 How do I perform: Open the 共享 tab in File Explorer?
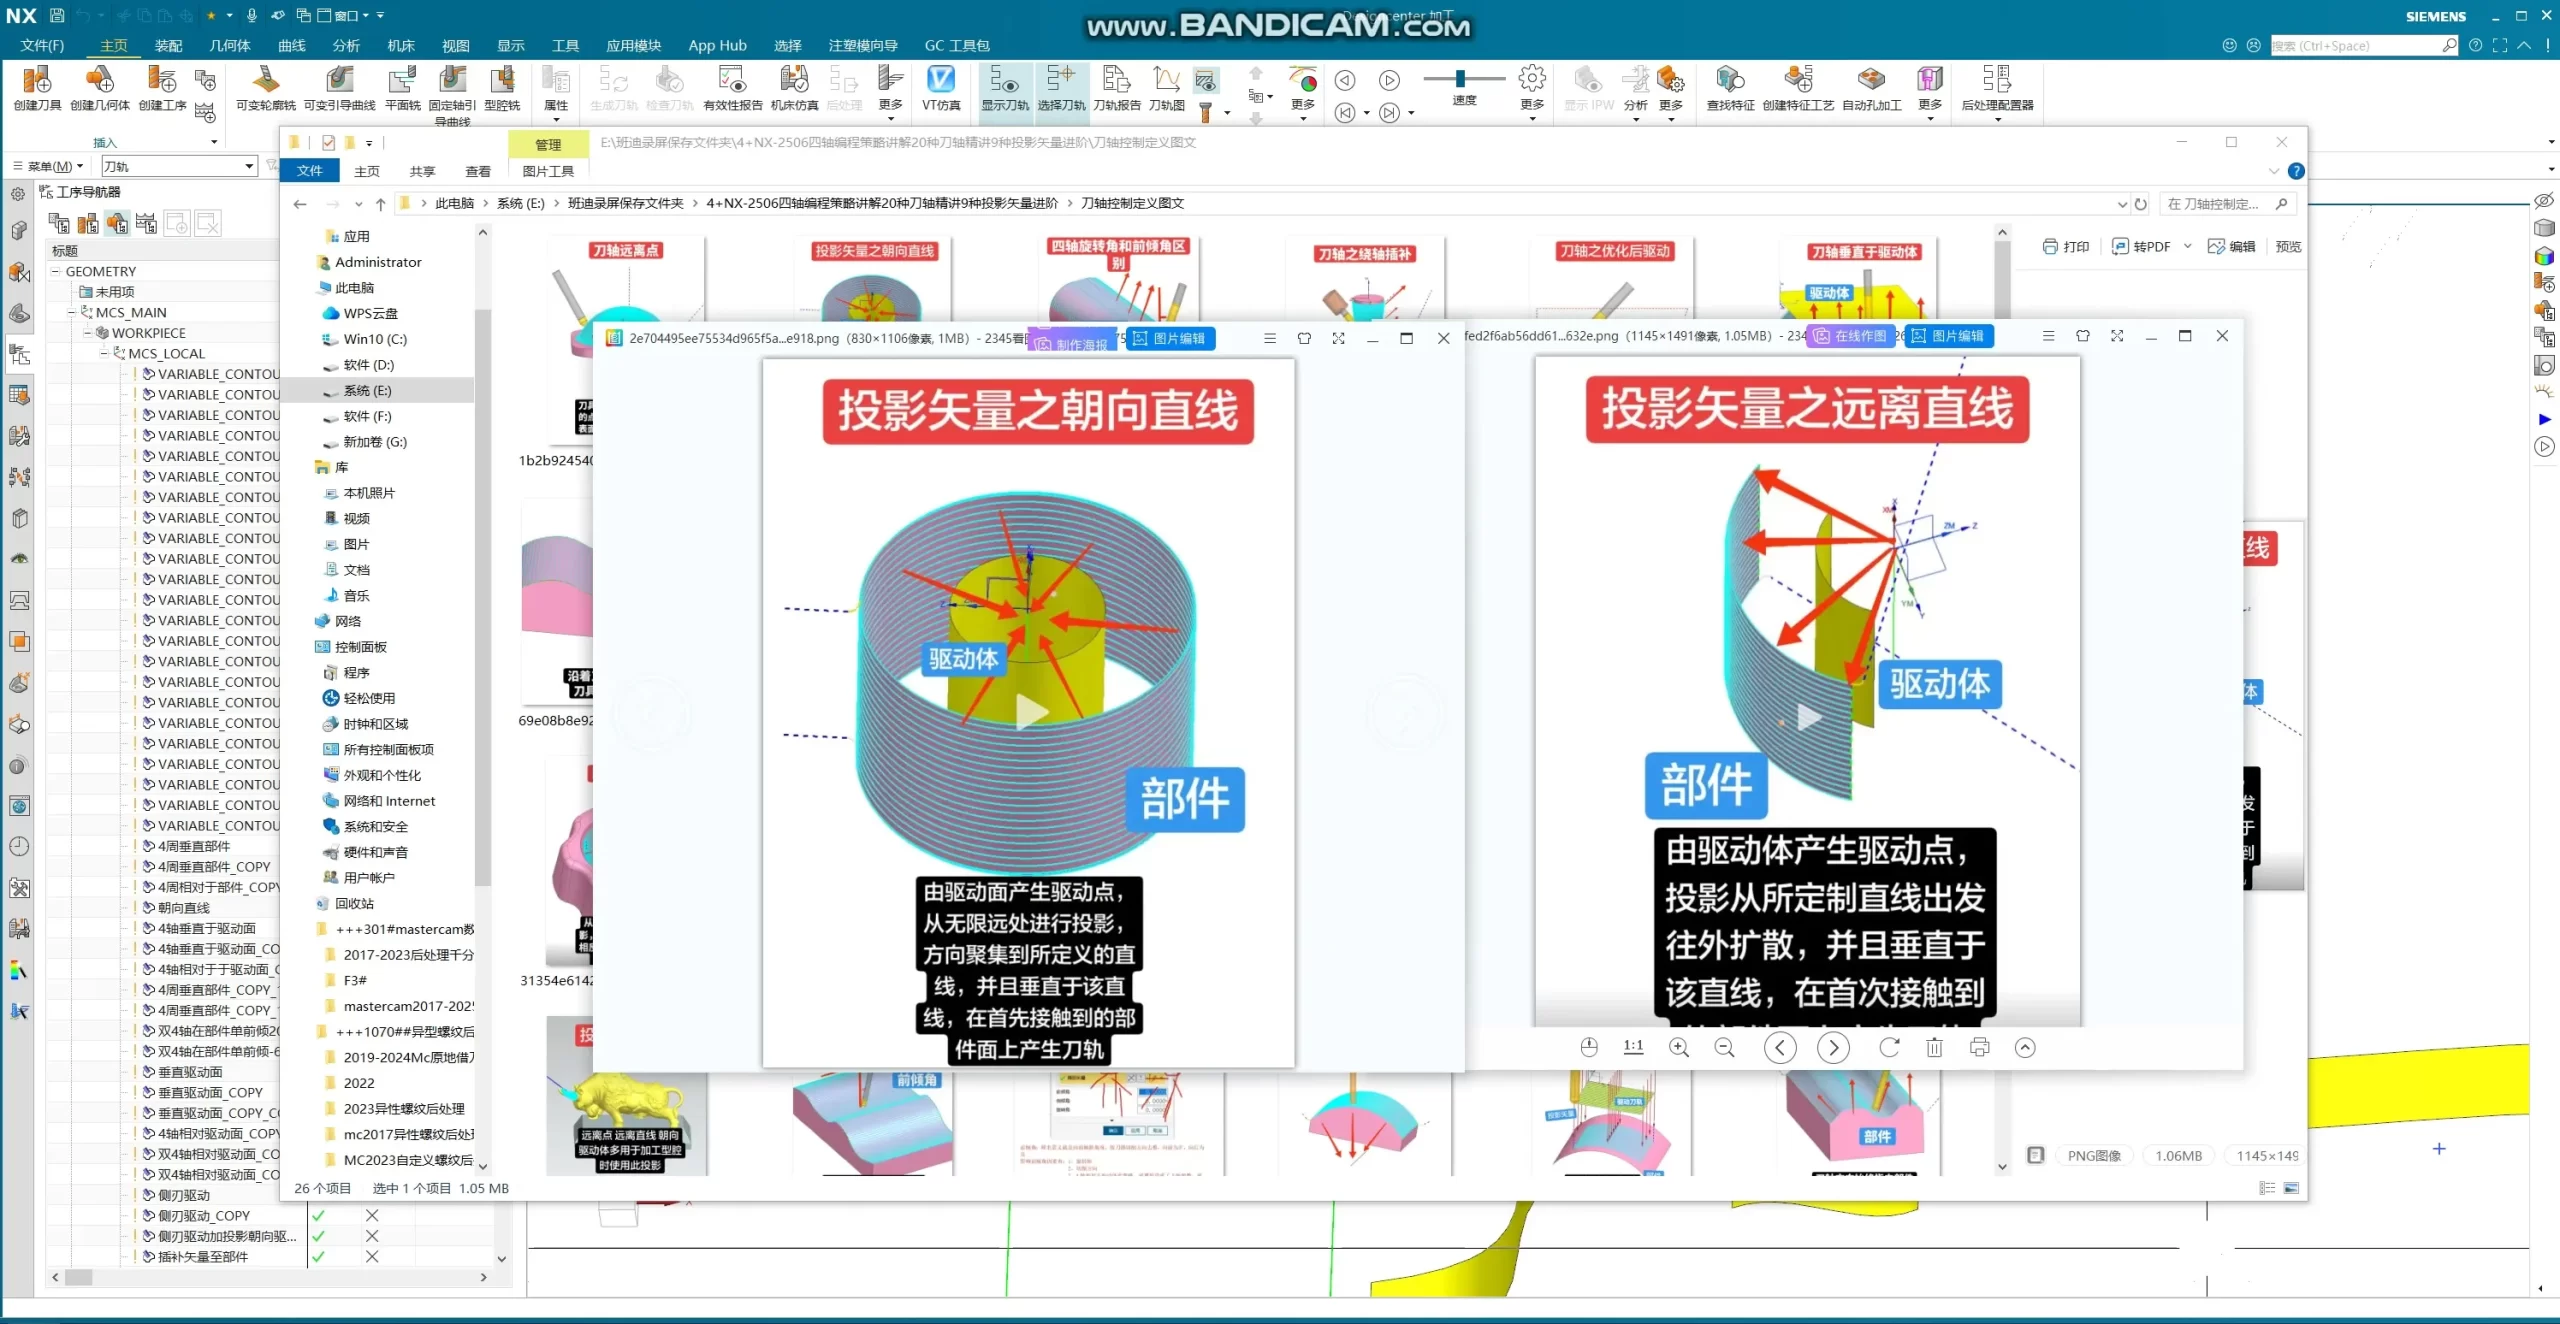coord(422,170)
